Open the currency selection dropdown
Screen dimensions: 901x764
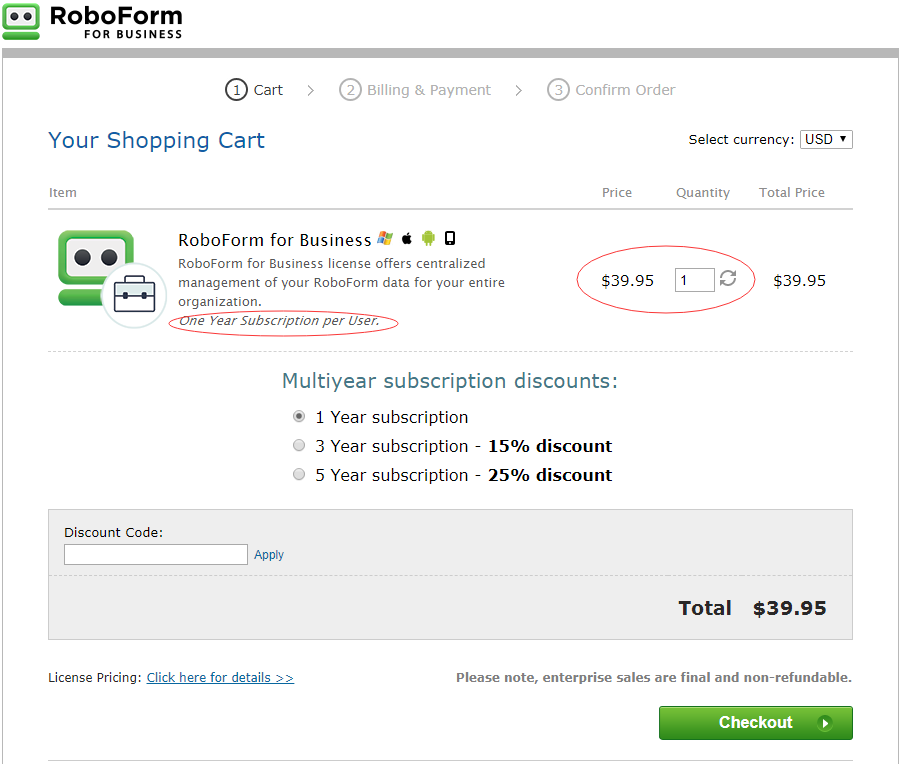826,139
